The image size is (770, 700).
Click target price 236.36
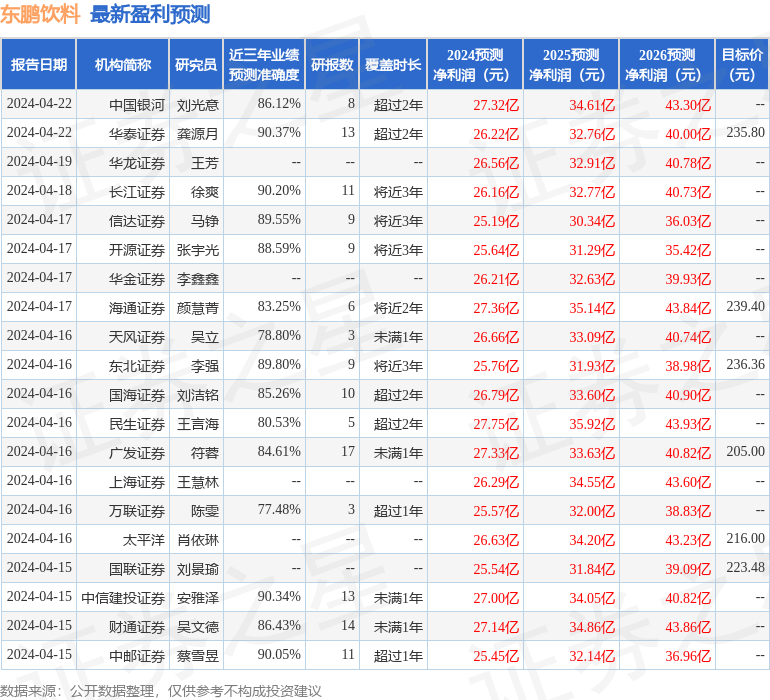(745, 364)
